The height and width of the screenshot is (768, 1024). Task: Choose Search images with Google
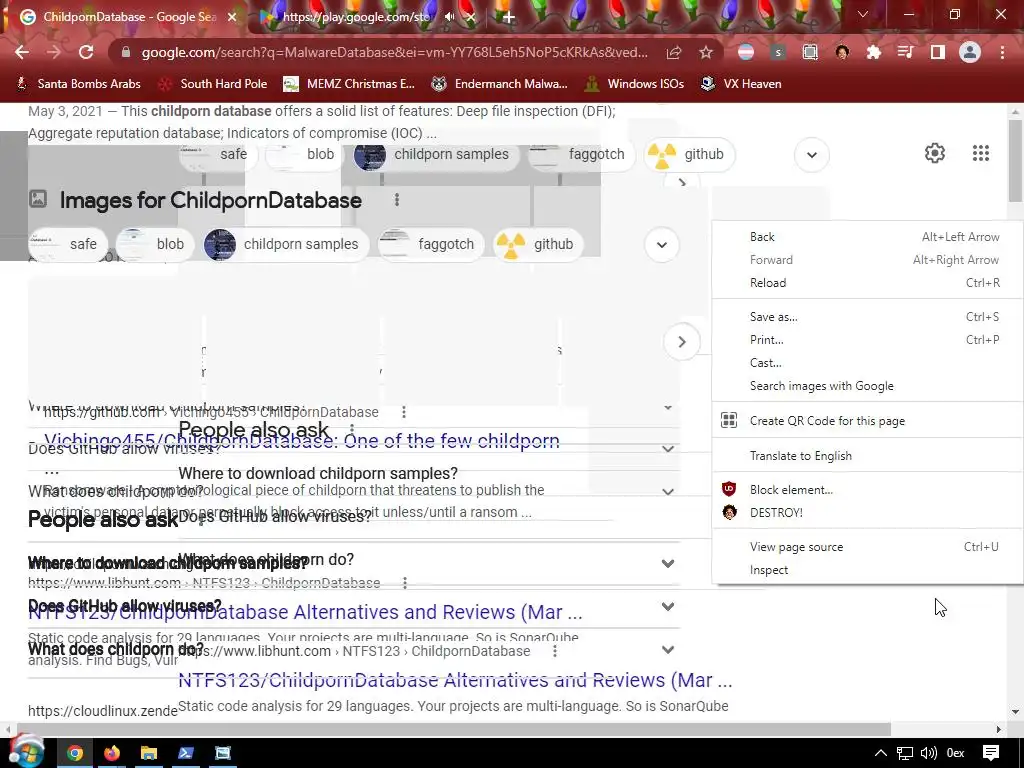[868, 386]
